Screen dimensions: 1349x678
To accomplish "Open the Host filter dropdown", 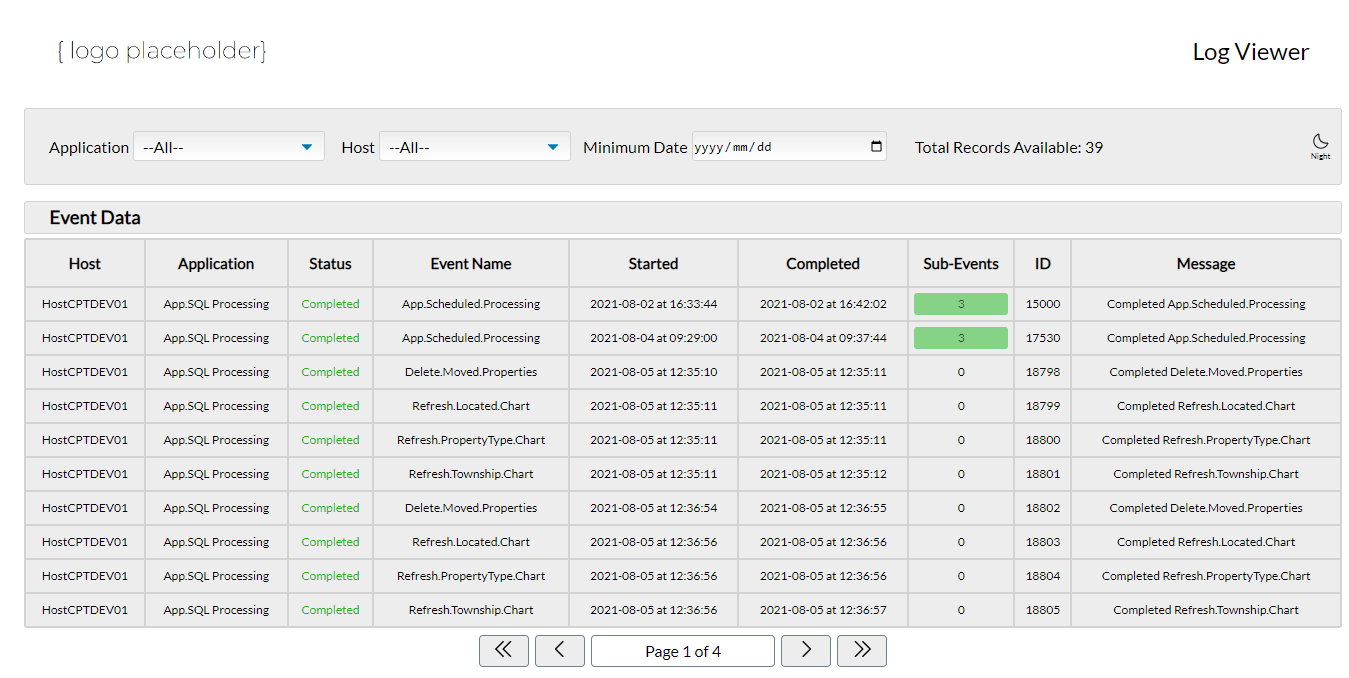I will coord(475,146).
